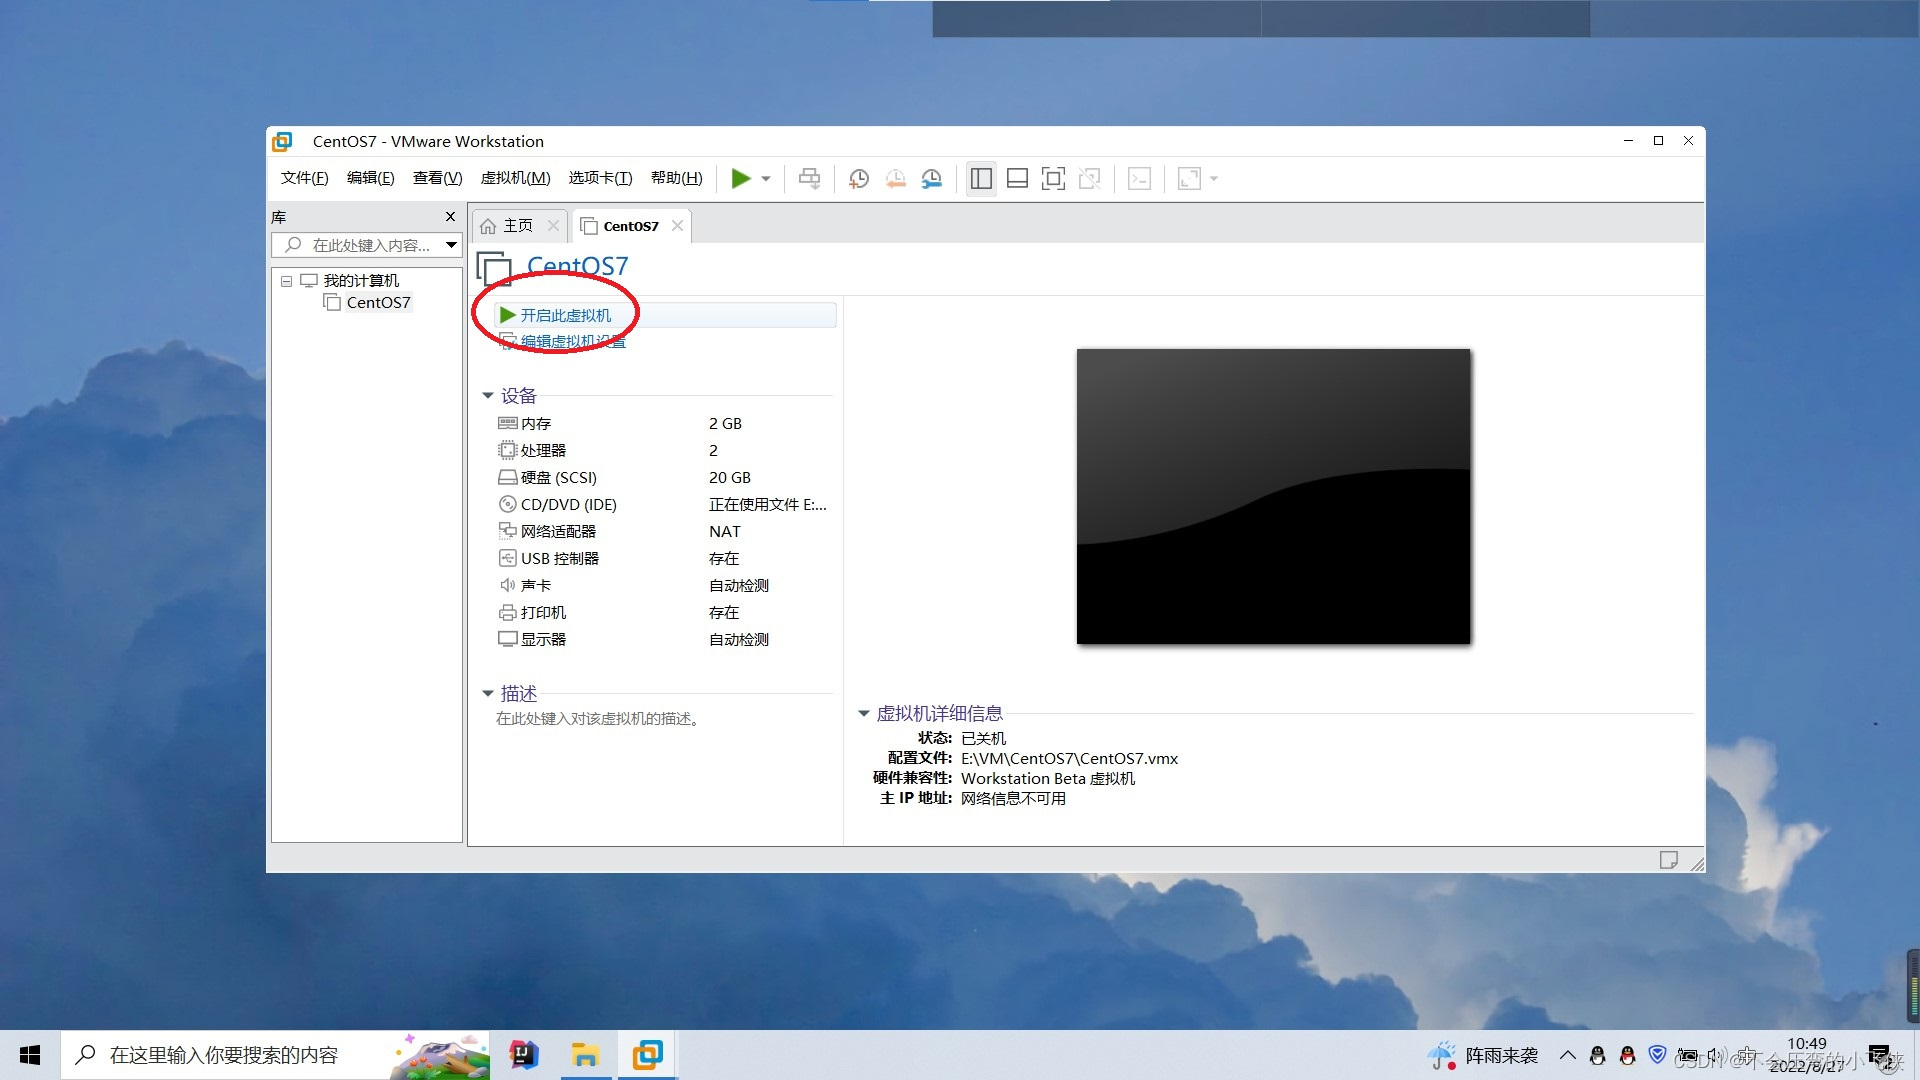Screen dimensions: 1920x1080
Task: Click the Unity mode toolbar icon
Action: point(1089,179)
